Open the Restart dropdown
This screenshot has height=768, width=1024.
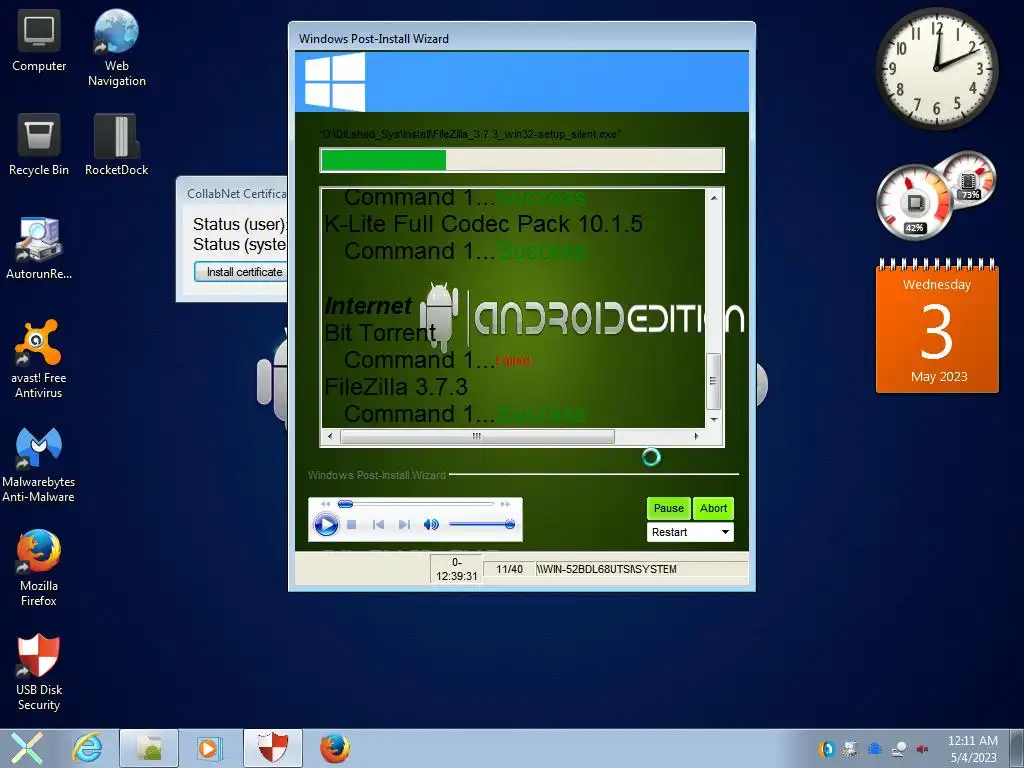pyautogui.click(x=690, y=532)
